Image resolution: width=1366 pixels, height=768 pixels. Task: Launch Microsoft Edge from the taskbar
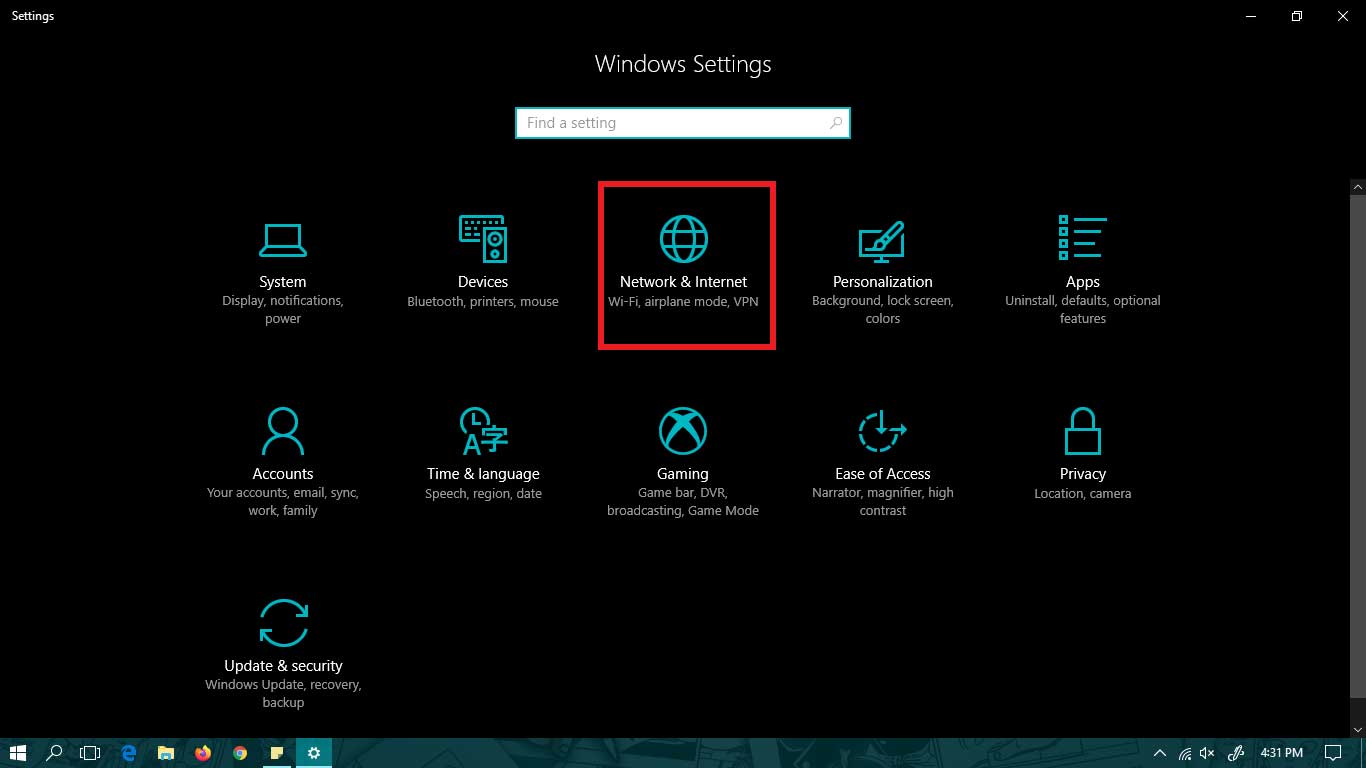129,753
